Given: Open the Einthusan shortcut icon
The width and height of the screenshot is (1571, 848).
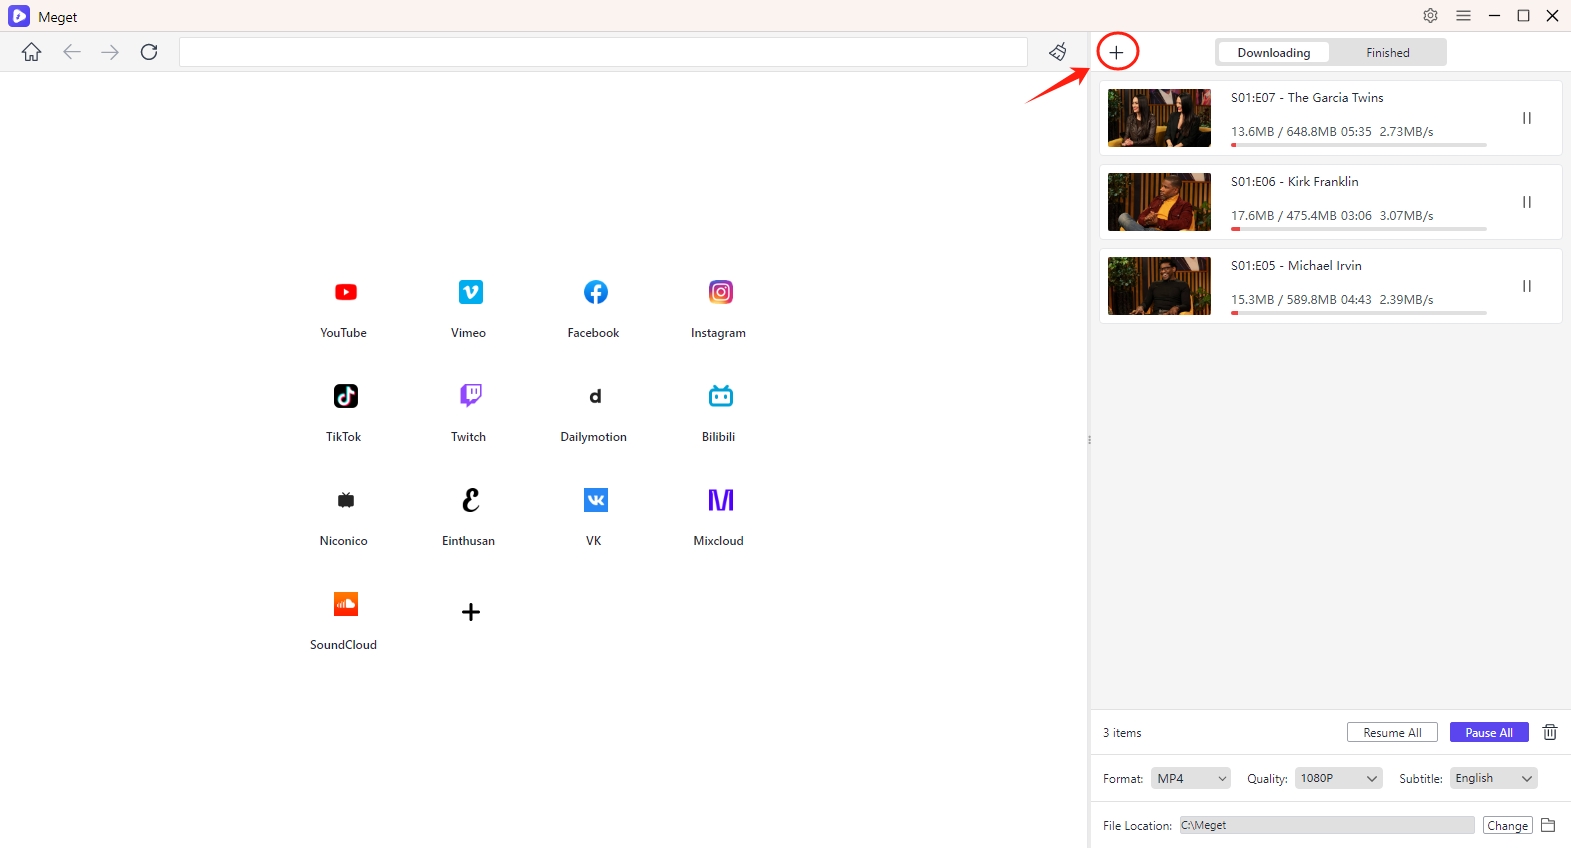Looking at the screenshot, I should pos(470,500).
